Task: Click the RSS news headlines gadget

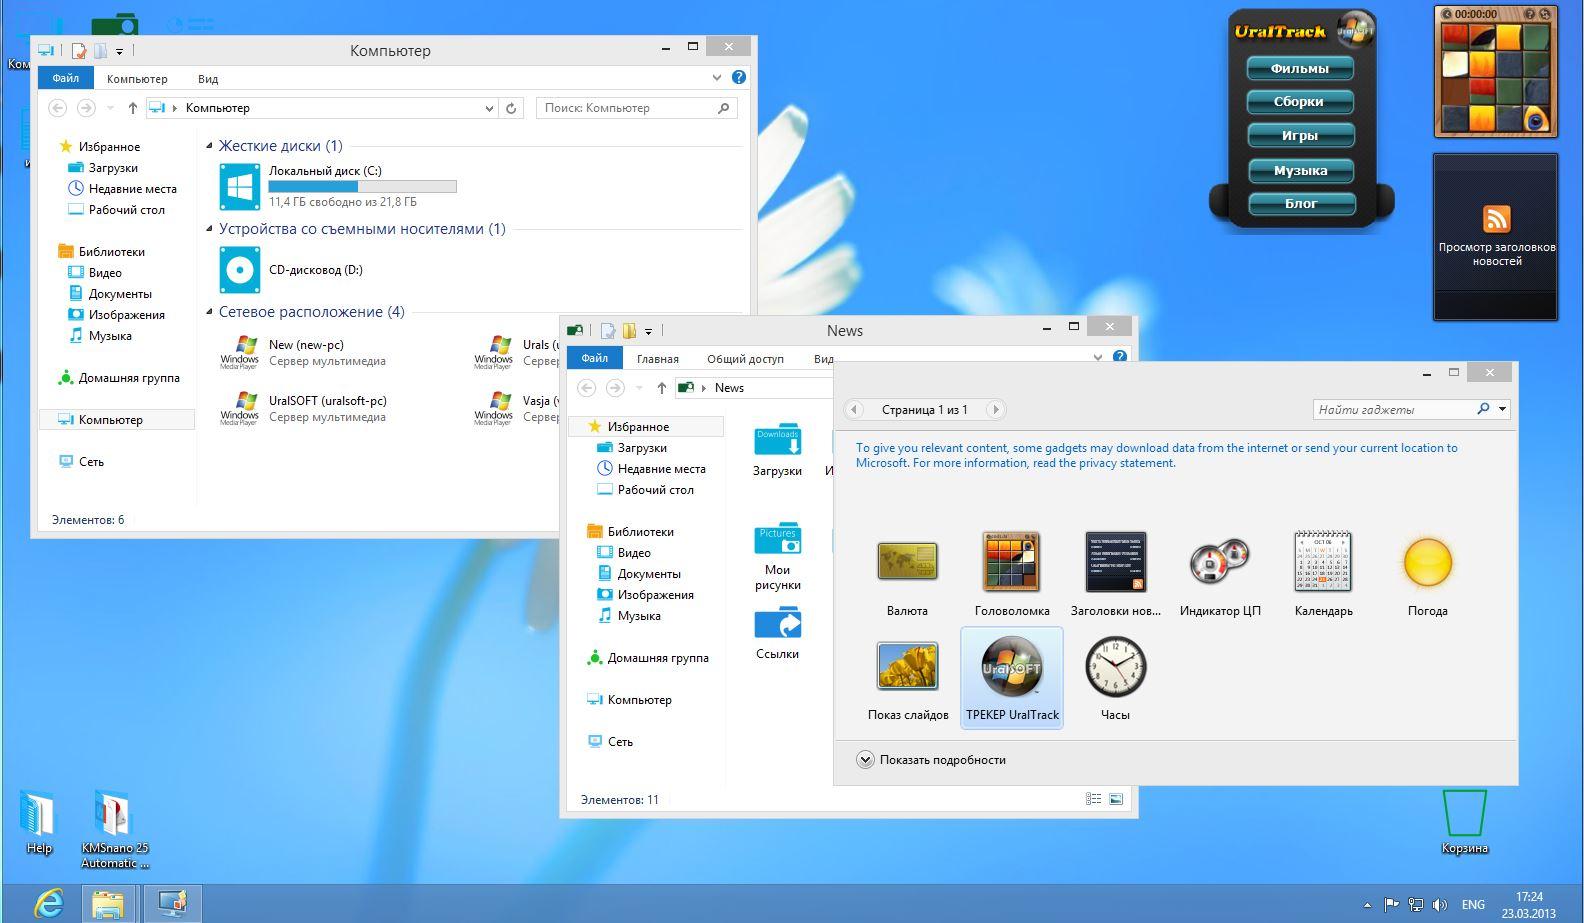Action: pos(1496,236)
